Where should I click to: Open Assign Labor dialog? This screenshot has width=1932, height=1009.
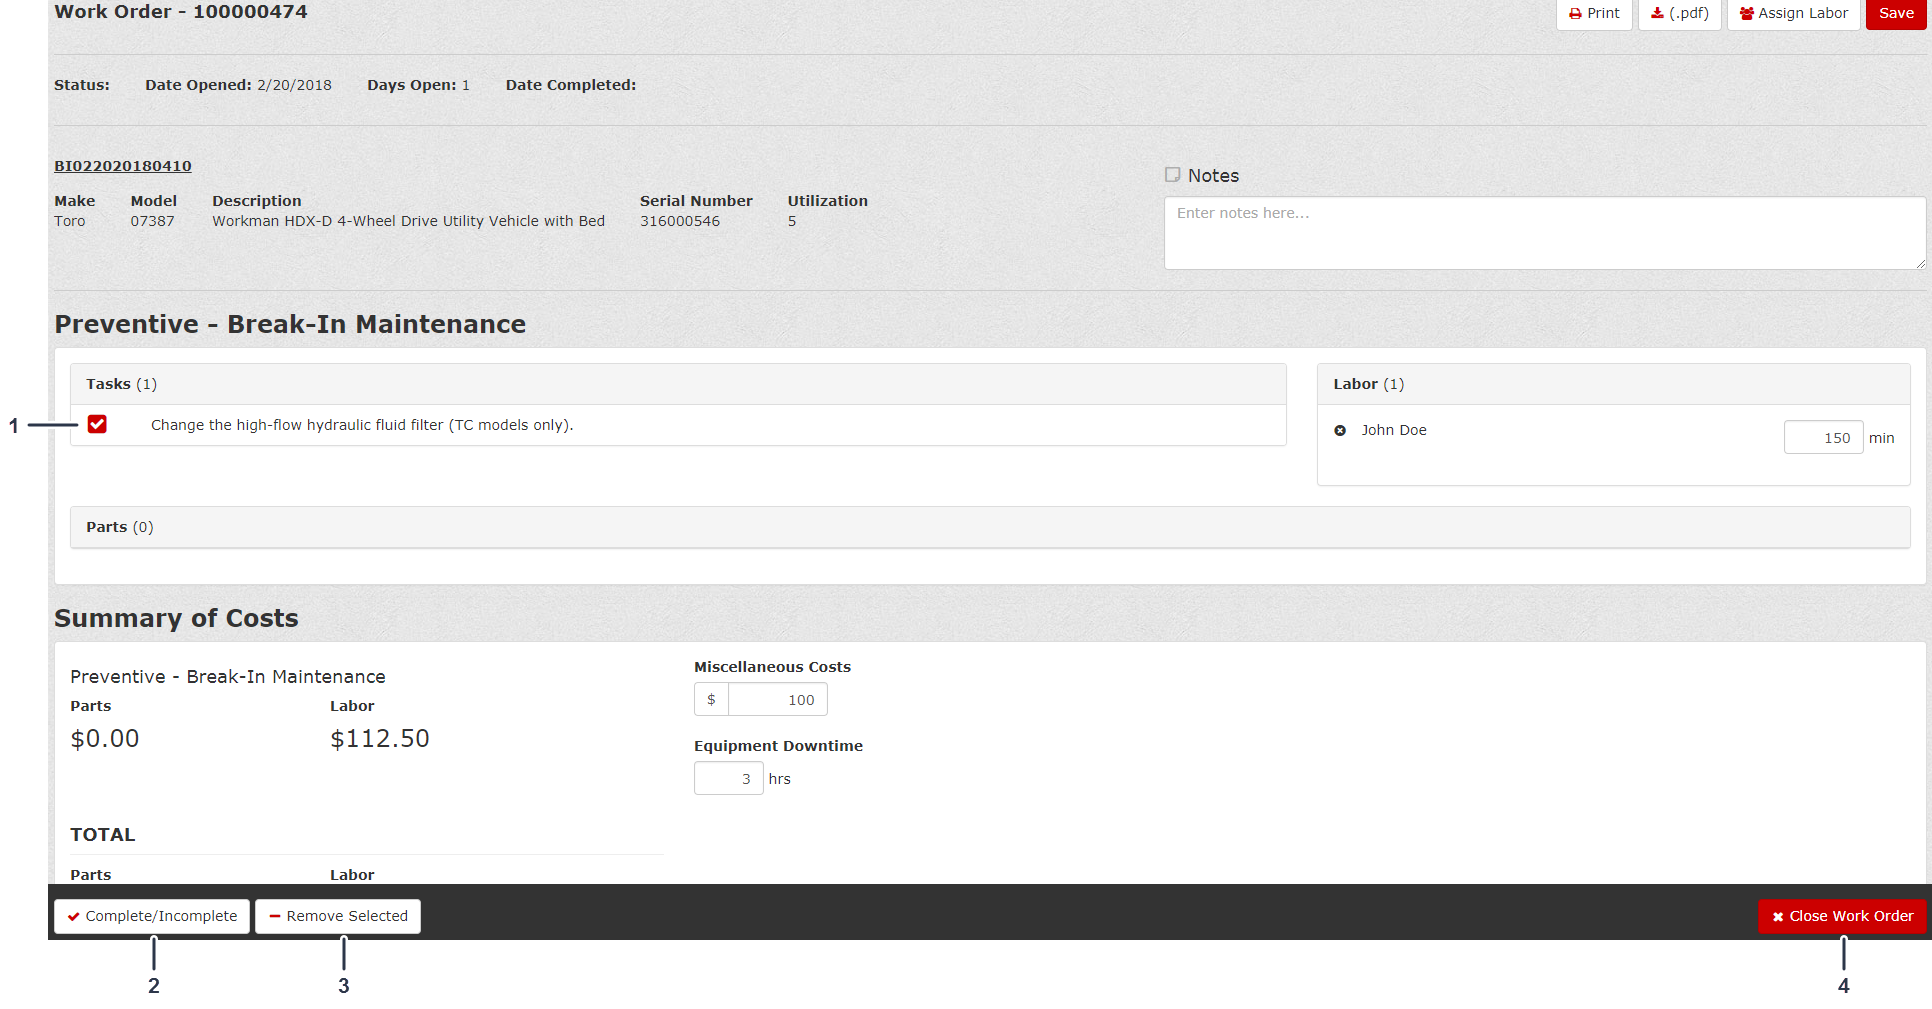pyautogui.click(x=1793, y=14)
